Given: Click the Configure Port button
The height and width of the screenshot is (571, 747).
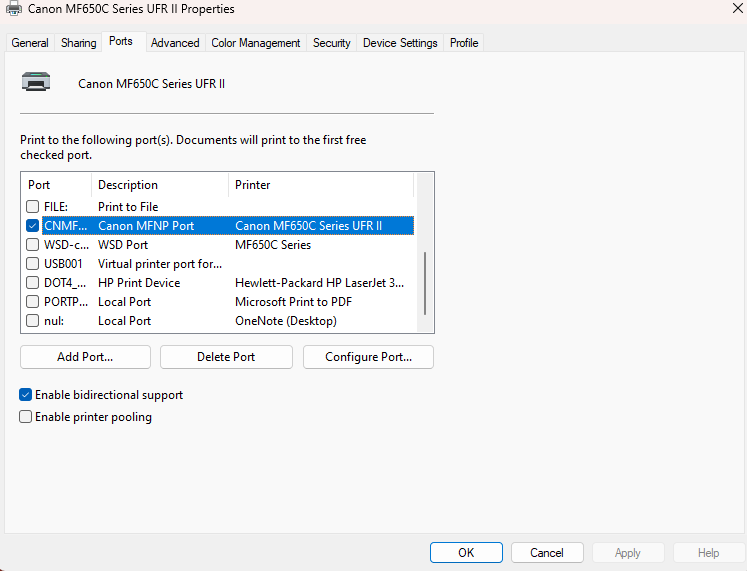Looking at the screenshot, I should pyautogui.click(x=368, y=357).
